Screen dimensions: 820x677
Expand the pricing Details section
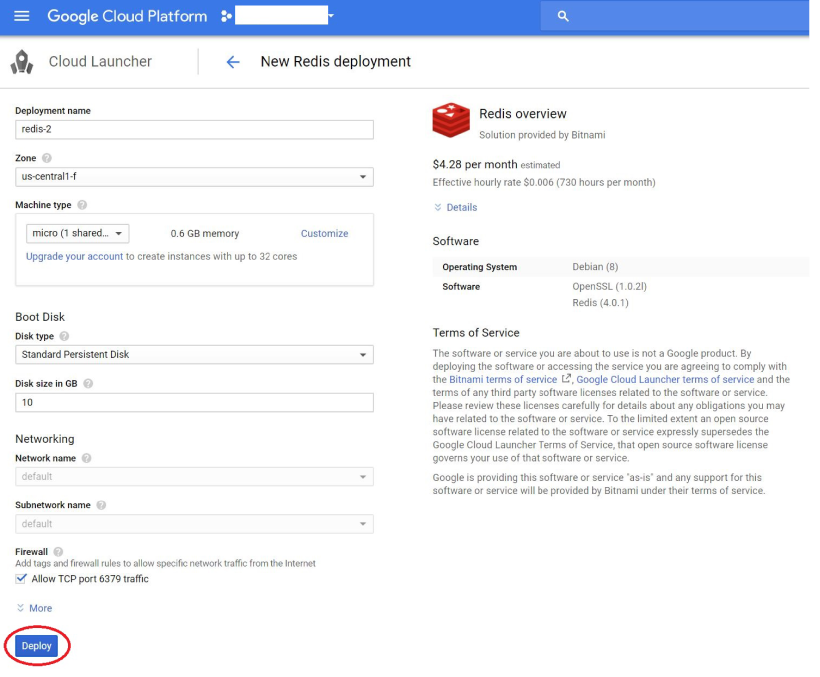[455, 208]
